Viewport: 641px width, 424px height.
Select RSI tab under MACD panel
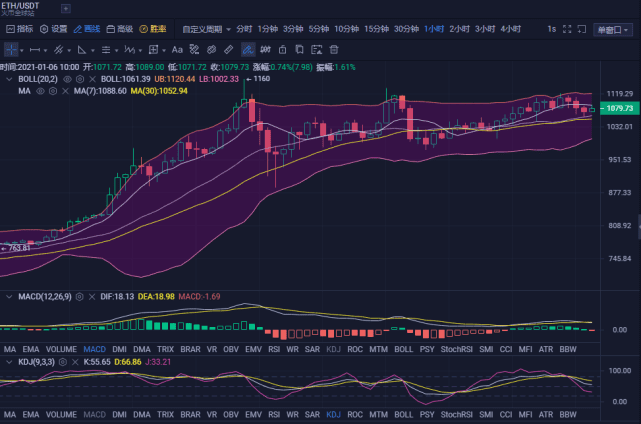pos(274,349)
